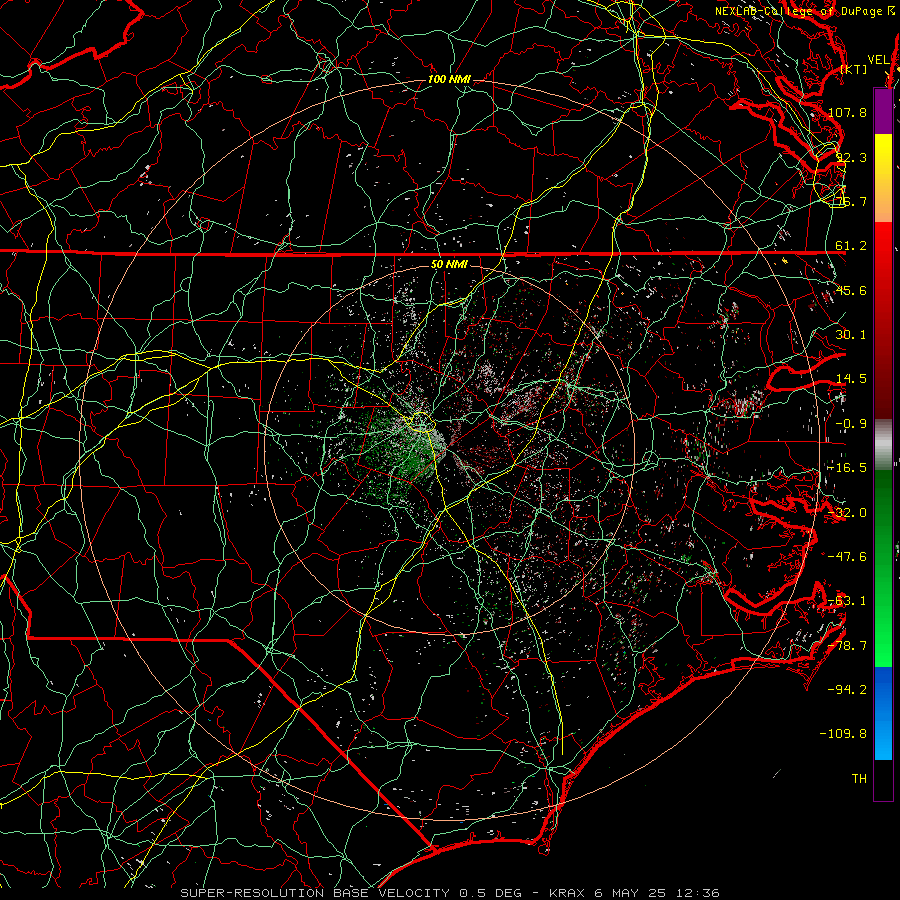This screenshot has height=900, width=900.
Task: Click the black TH segment of the scale
Action: click(883, 779)
